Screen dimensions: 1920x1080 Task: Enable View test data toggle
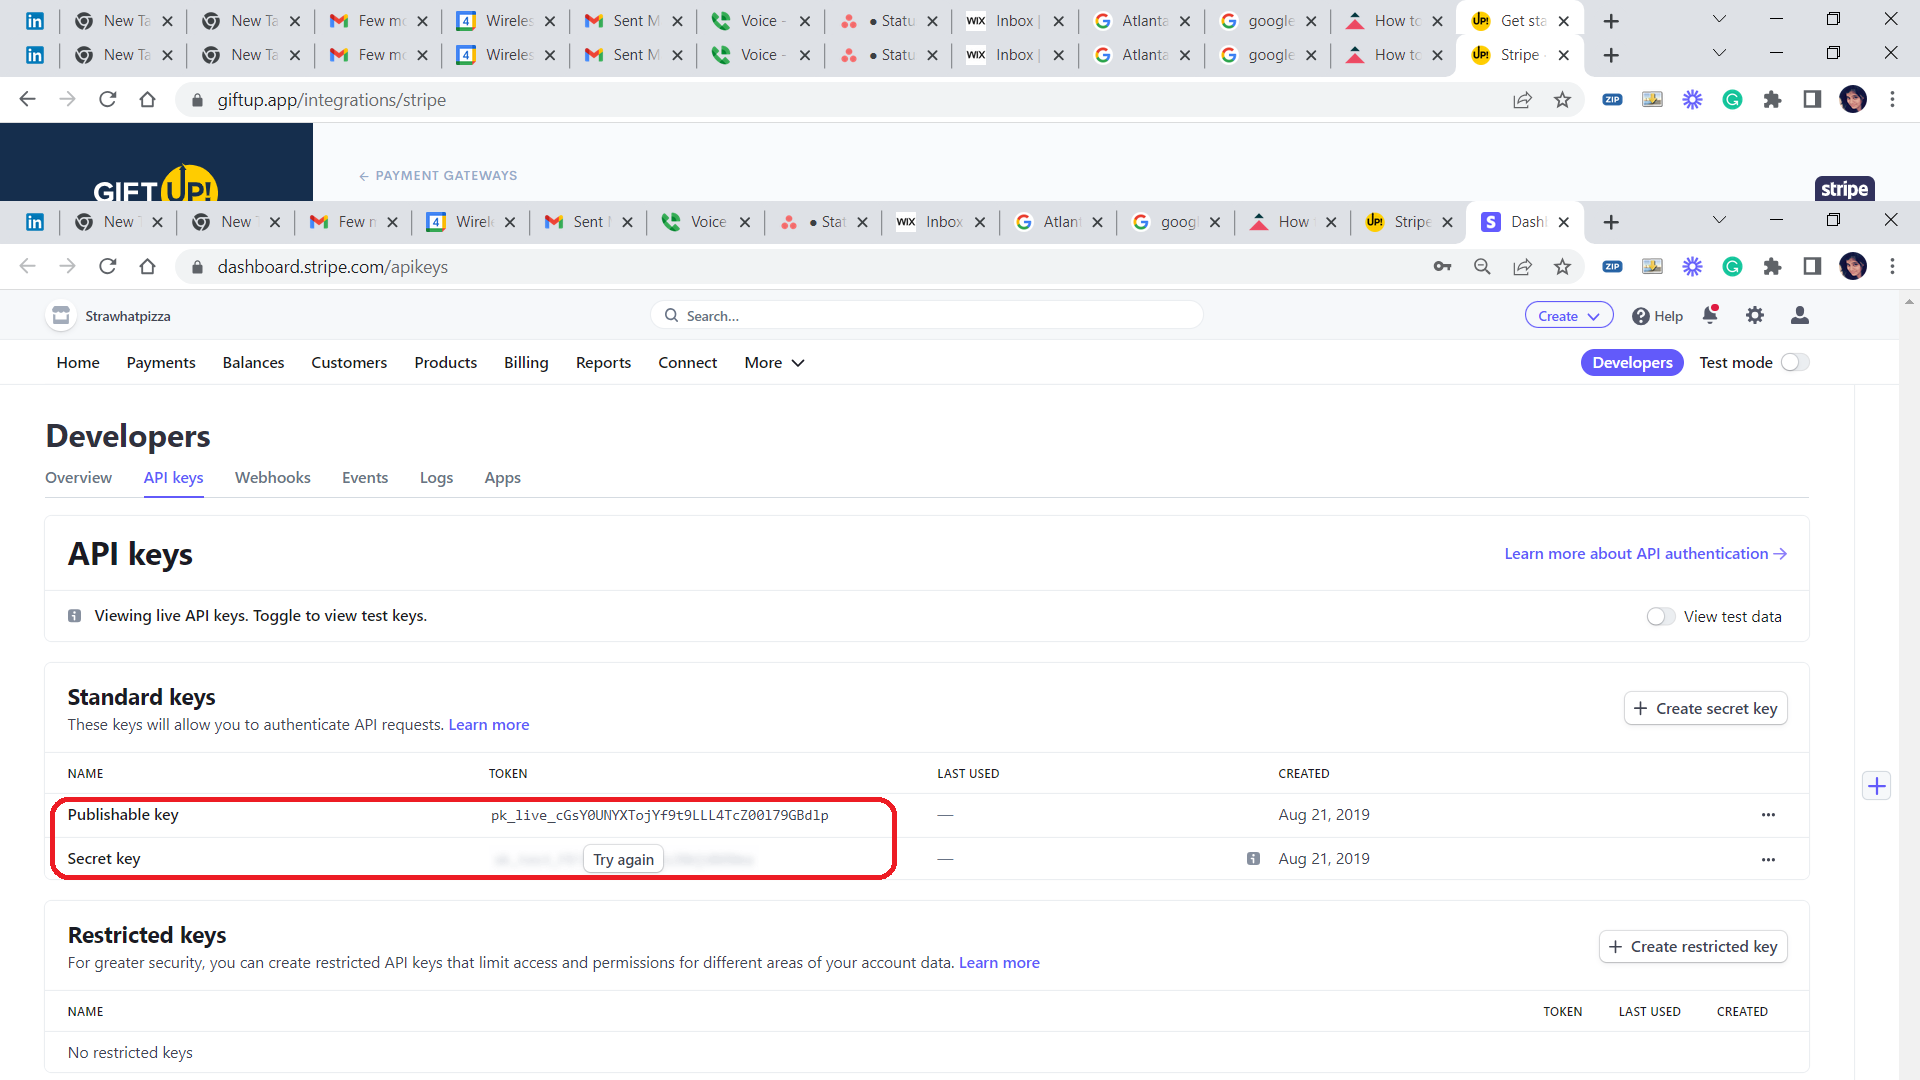(1661, 617)
